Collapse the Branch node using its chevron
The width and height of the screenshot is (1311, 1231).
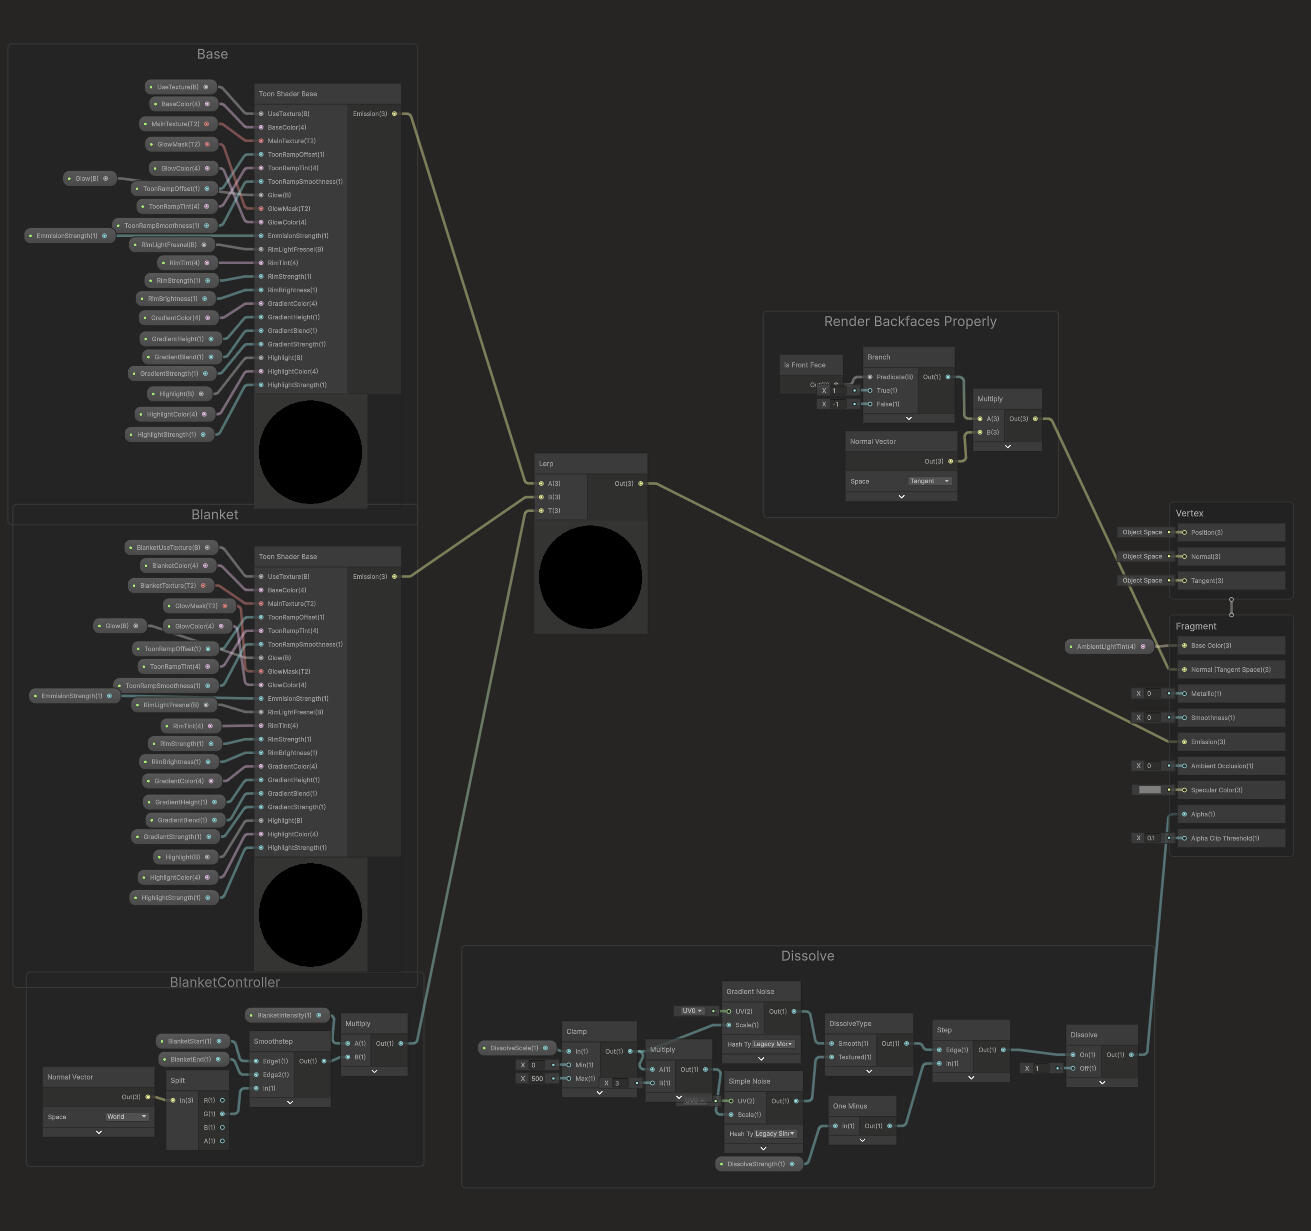click(908, 418)
